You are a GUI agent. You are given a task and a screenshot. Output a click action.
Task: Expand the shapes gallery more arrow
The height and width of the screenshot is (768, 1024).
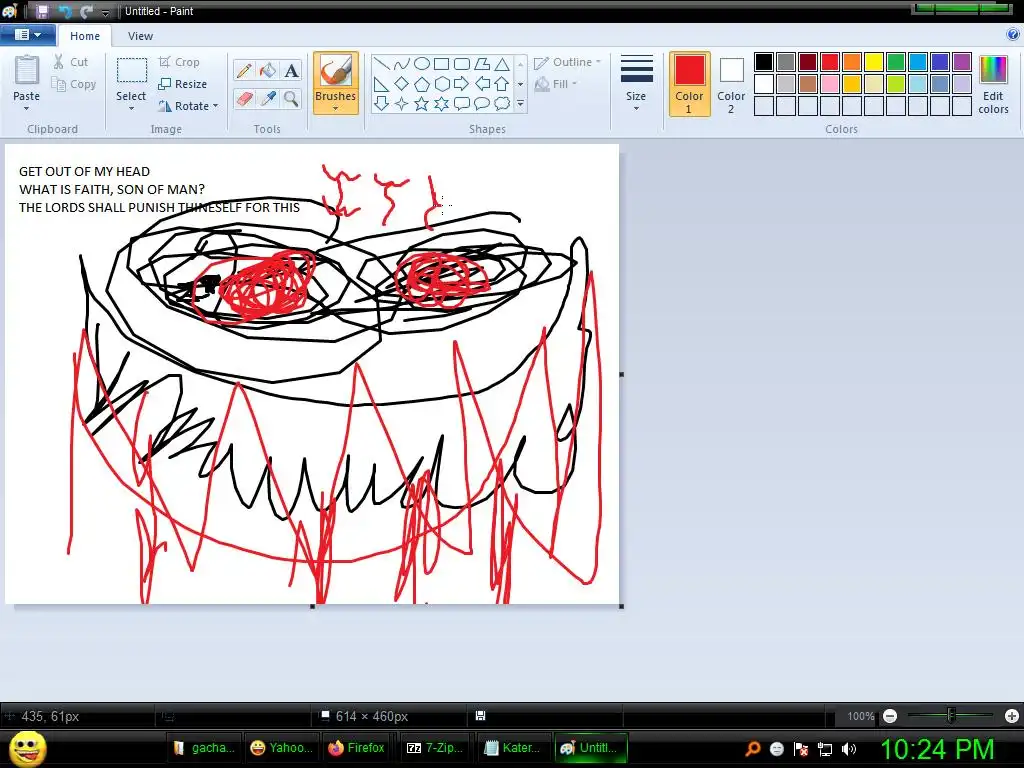click(x=520, y=103)
